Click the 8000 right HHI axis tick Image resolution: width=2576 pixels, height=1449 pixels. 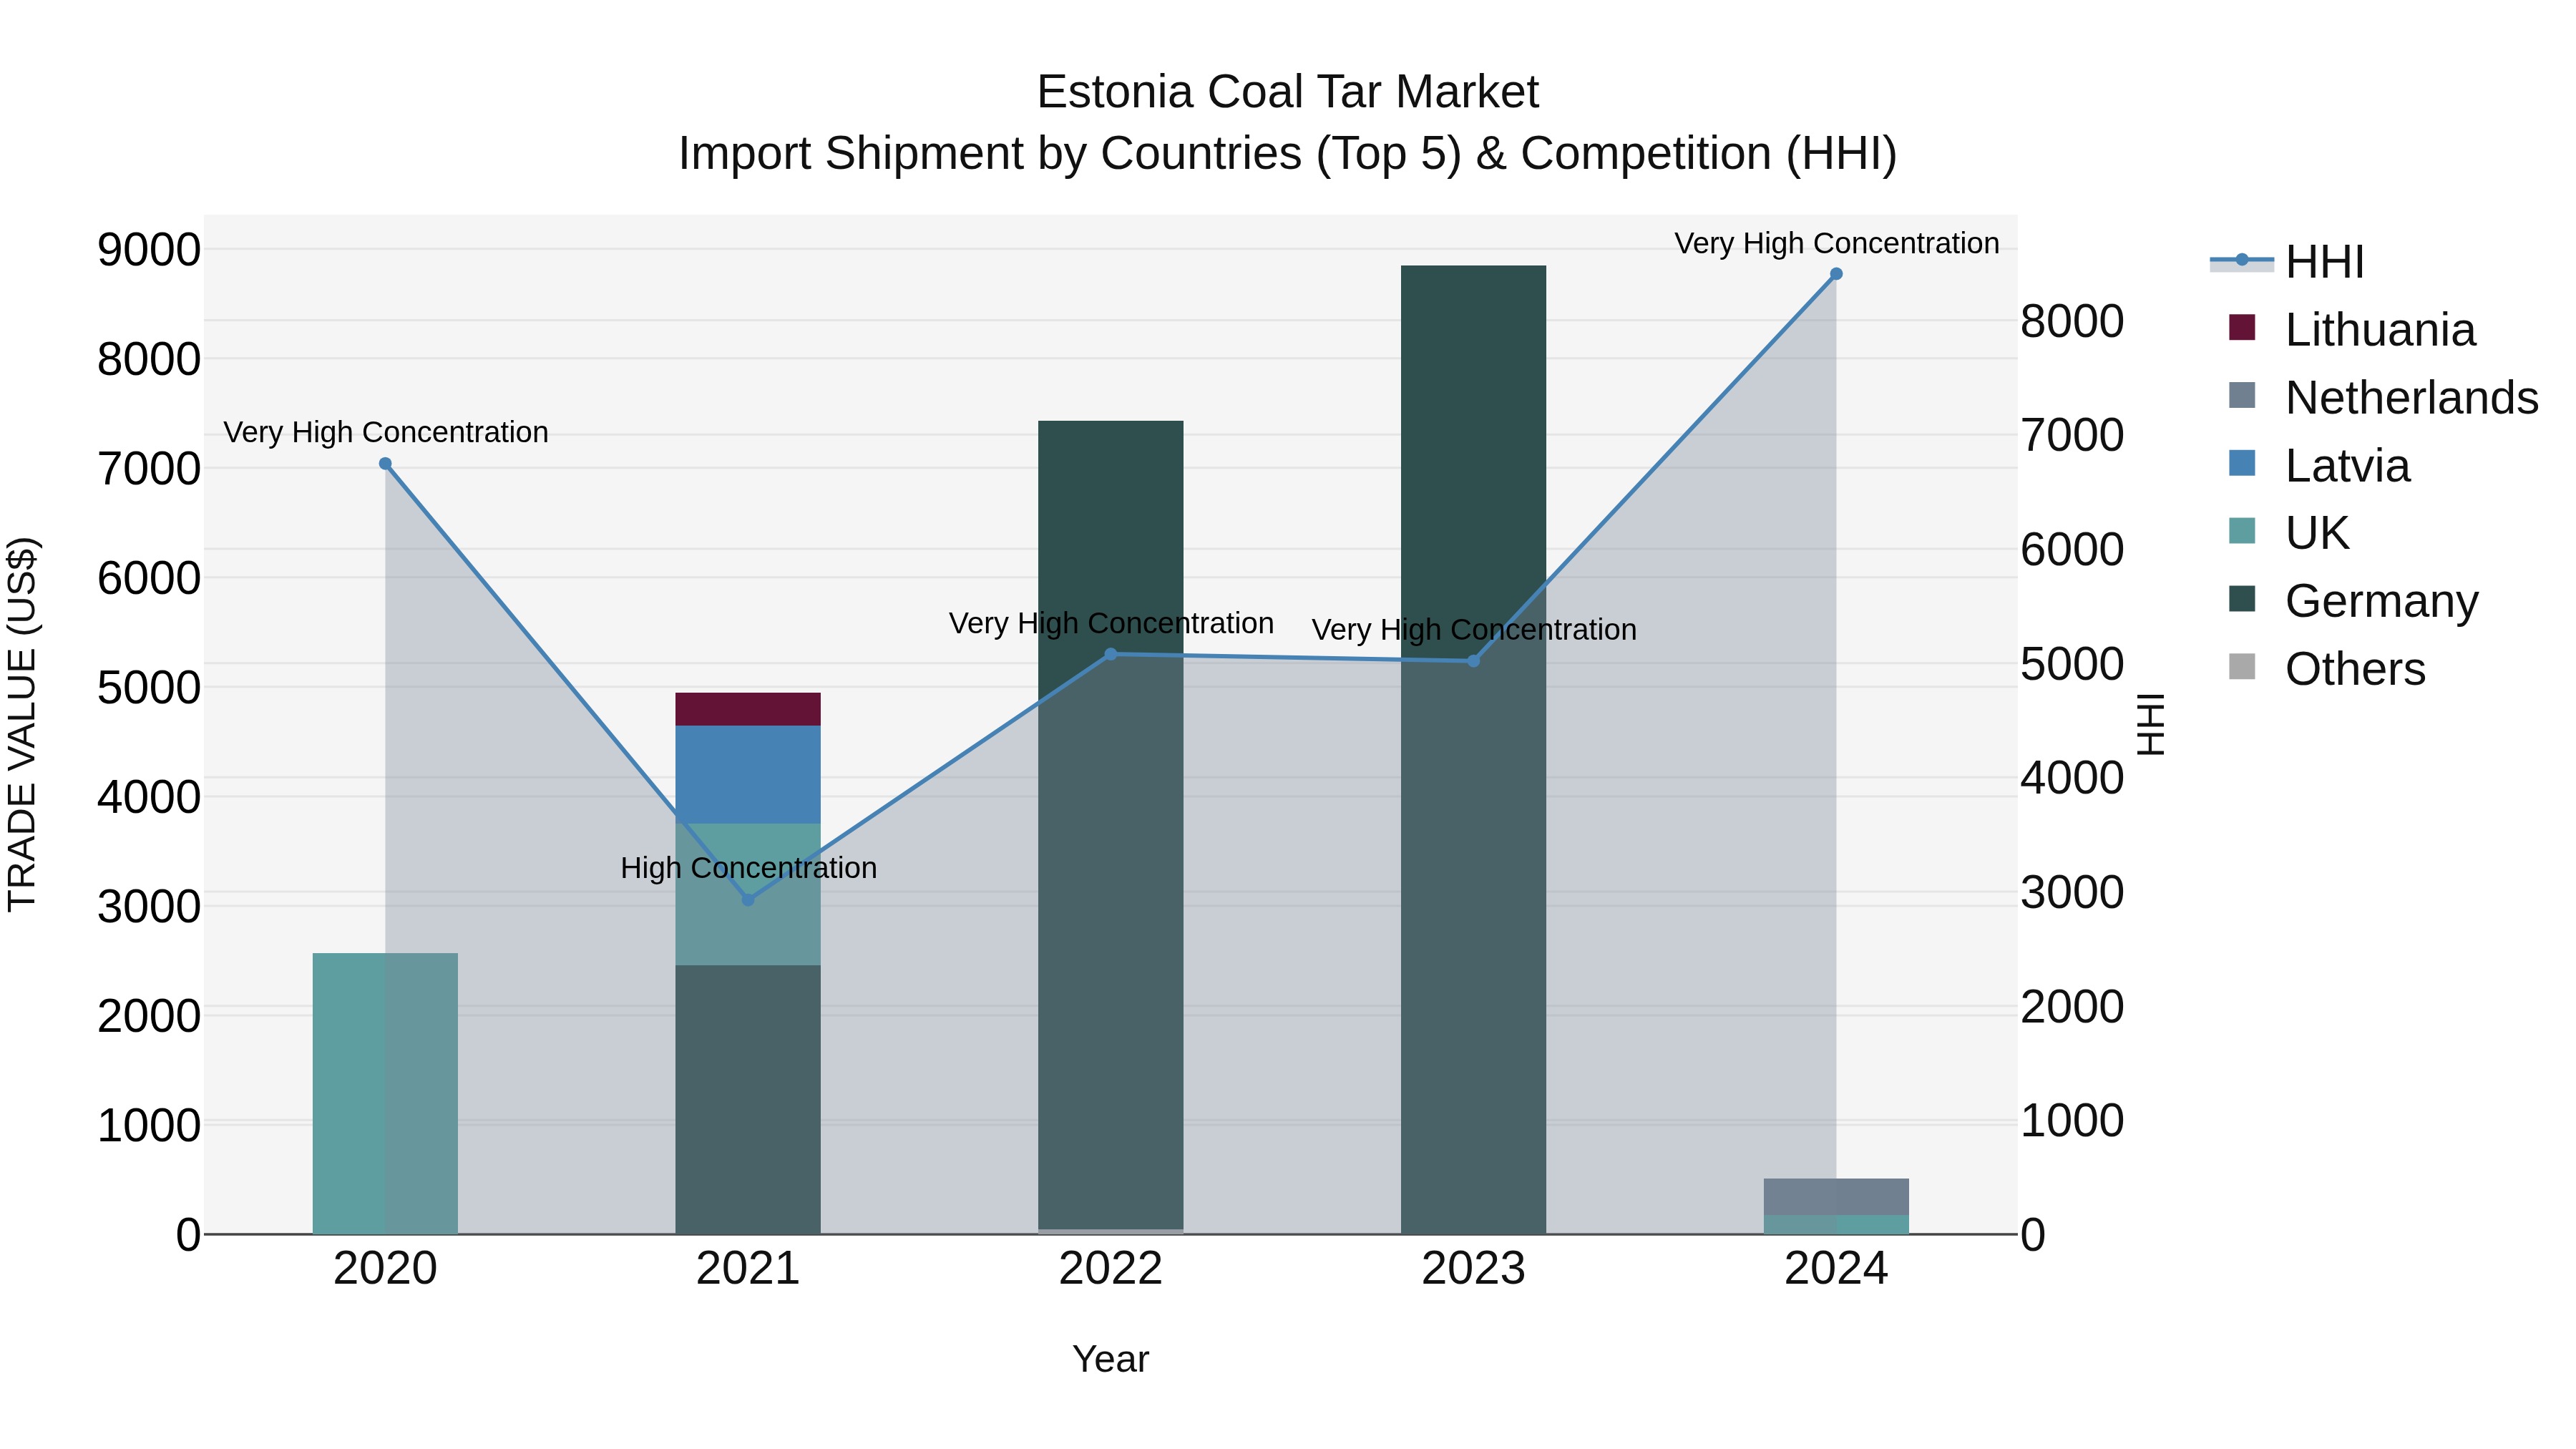click(x=2072, y=322)
